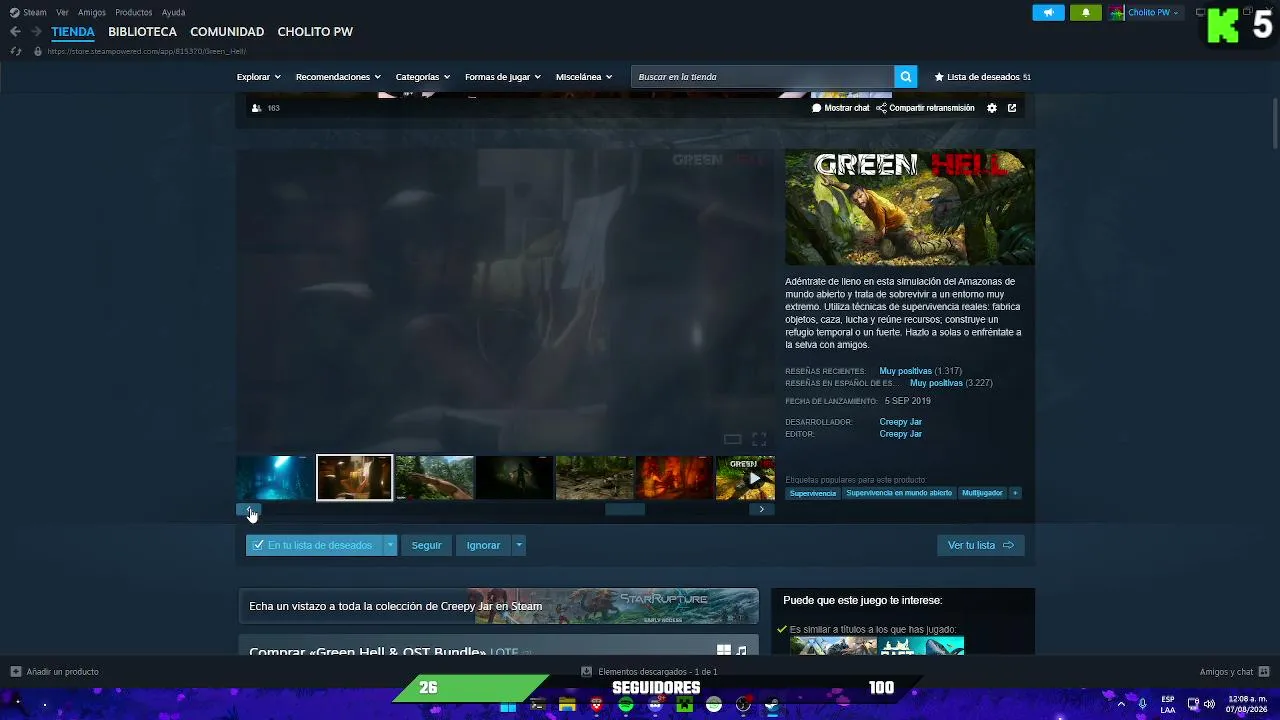Toggle theater mode on the video player

tap(732, 439)
